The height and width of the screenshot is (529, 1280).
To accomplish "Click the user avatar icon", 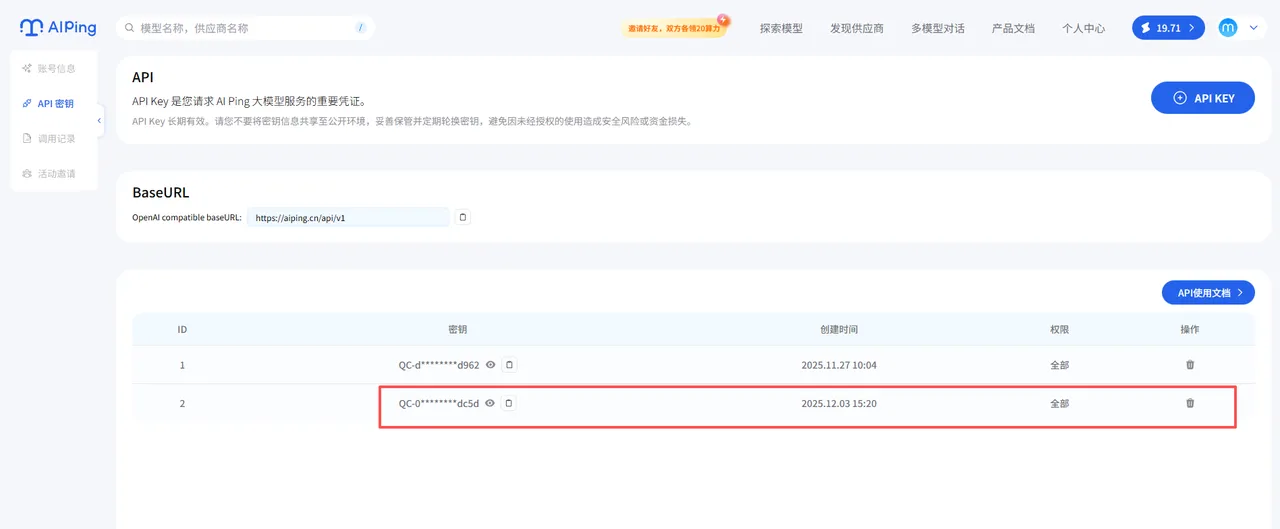I will click(1228, 28).
